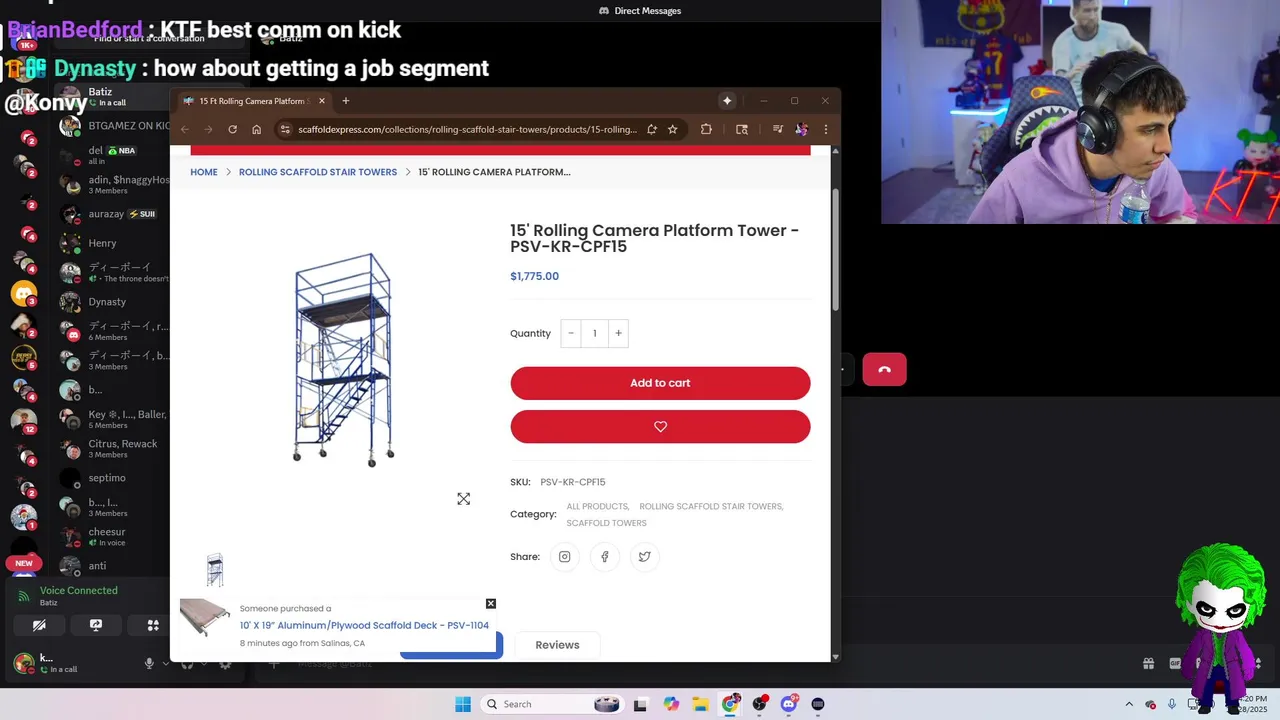This screenshot has width=1280, height=720.
Task: Open Copilot from taskbar
Action: pos(671,704)
